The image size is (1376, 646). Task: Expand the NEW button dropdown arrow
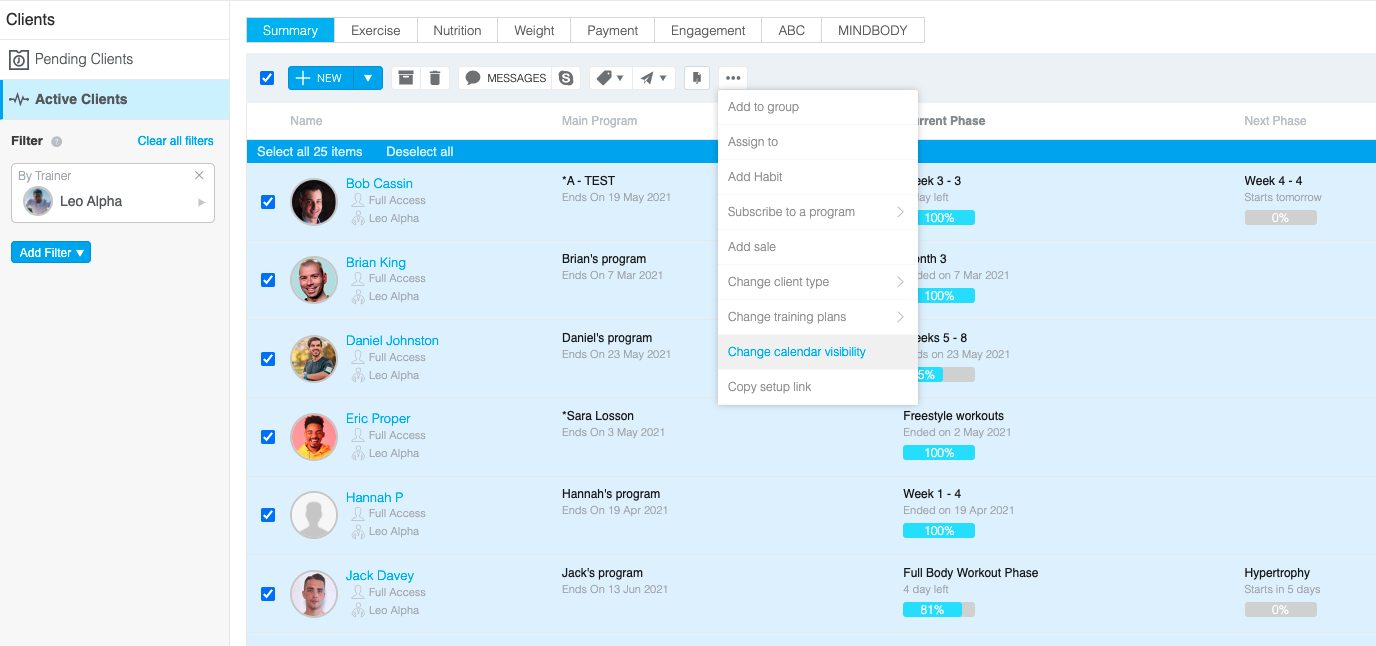click(x=368, y=78)
